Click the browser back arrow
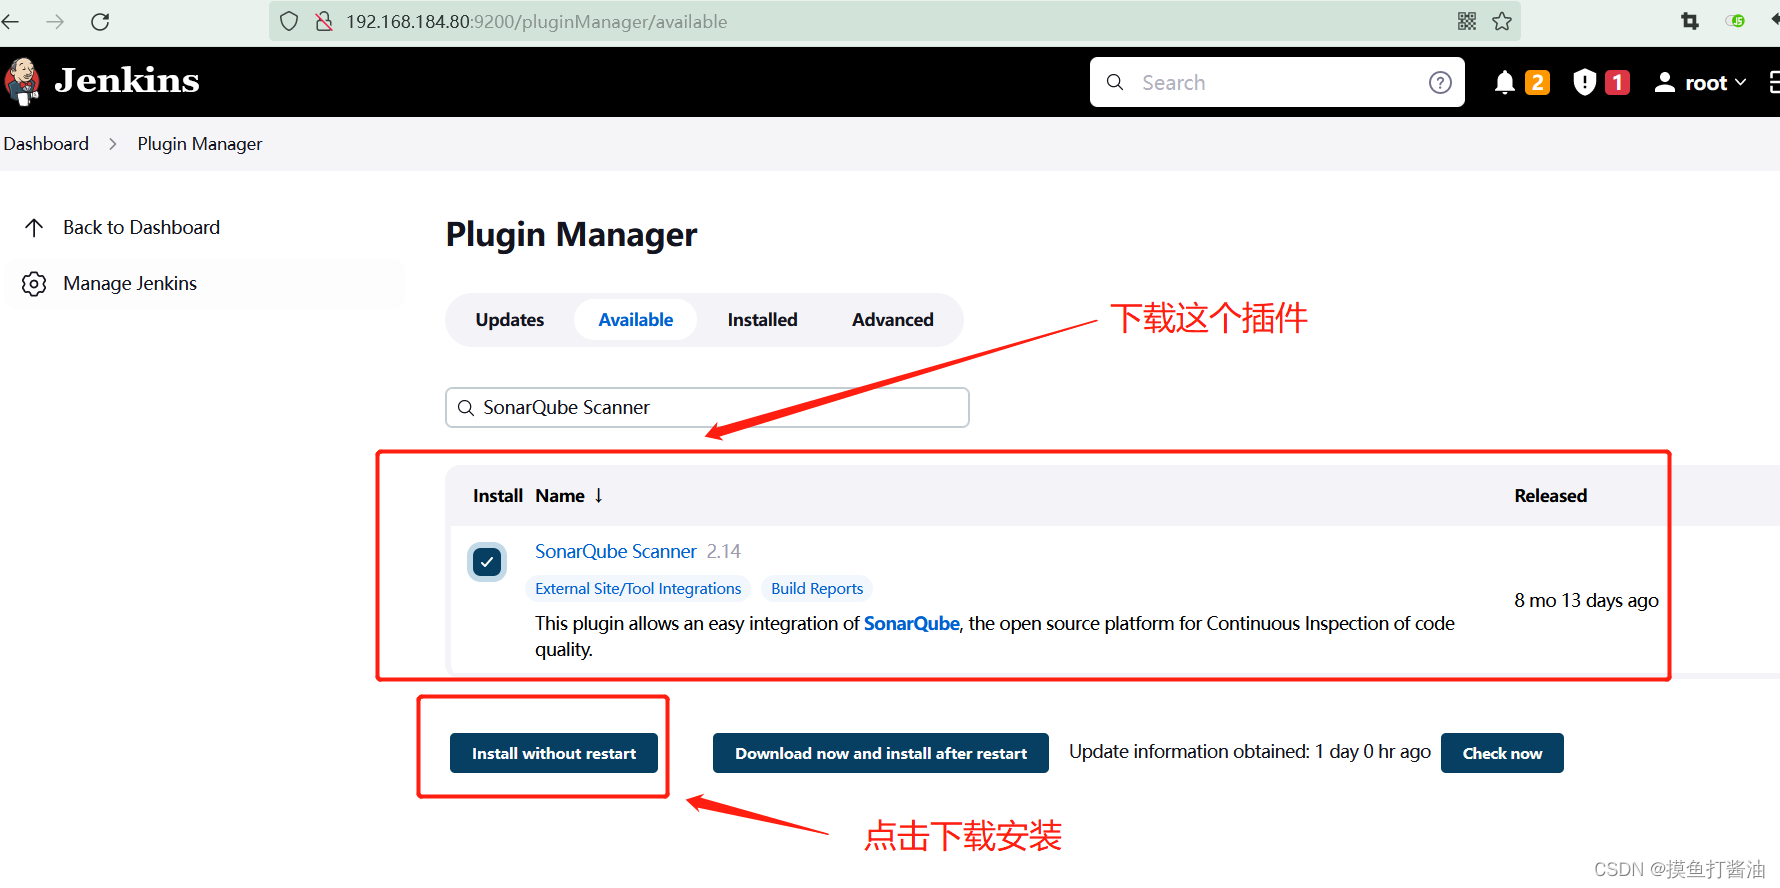Viewport: 1780px width, 888px height. (x=10, y=21)
